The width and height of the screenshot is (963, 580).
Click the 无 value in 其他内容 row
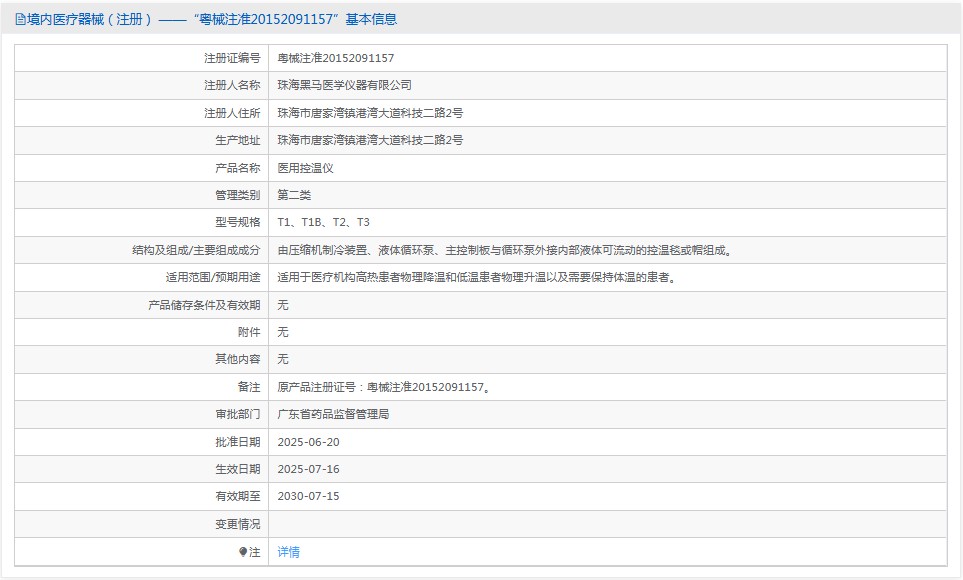283,359
